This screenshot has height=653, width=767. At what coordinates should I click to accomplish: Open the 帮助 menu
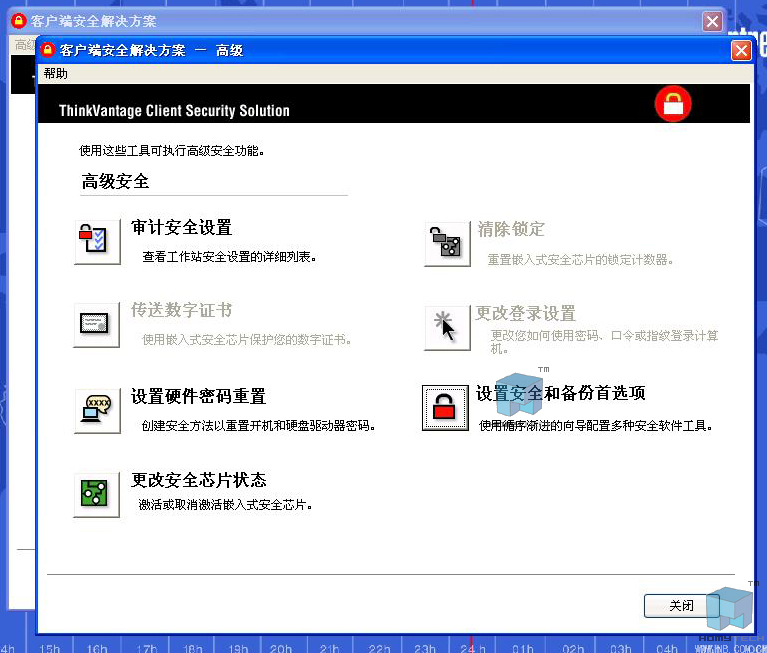(55, 73)
